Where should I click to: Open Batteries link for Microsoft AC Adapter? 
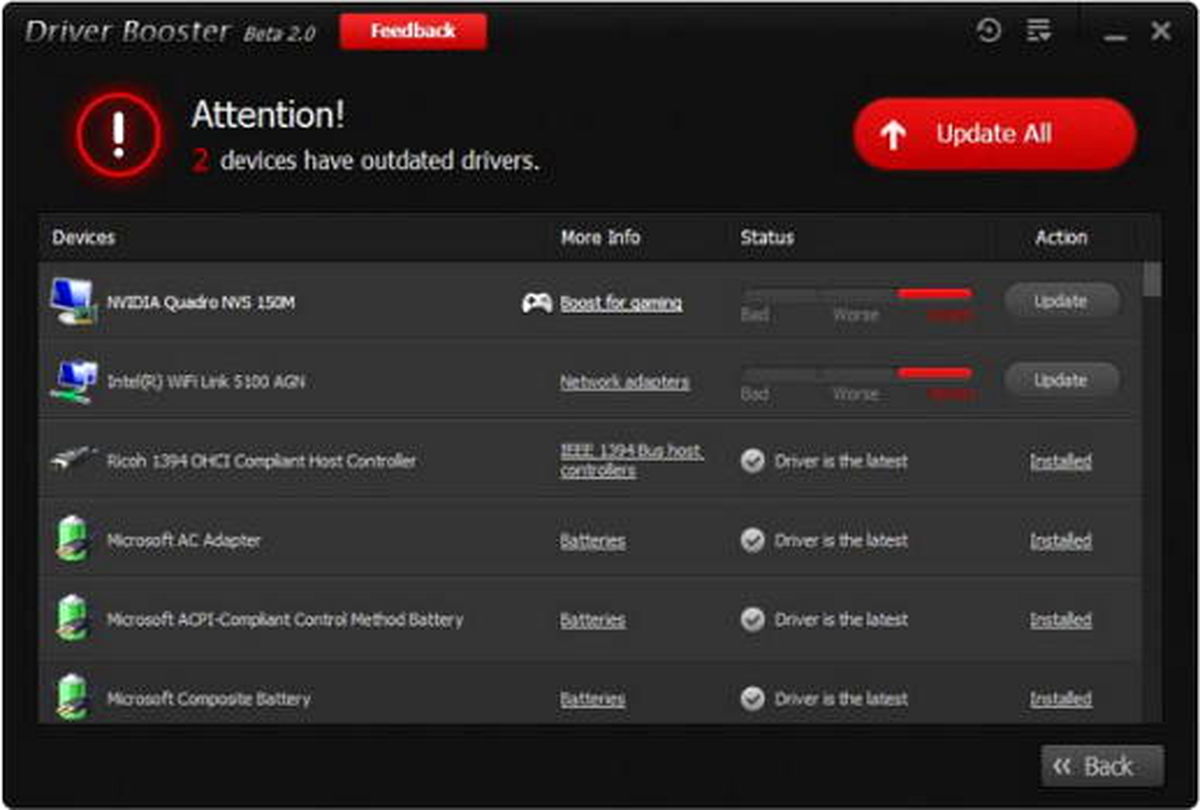(x=592, y=540)
